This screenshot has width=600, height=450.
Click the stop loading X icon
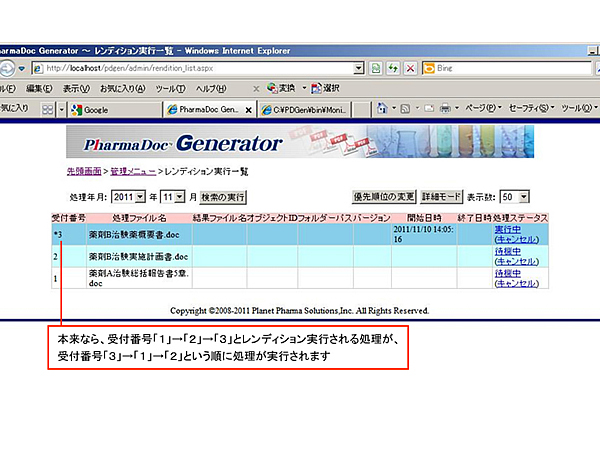pos(410,68)
